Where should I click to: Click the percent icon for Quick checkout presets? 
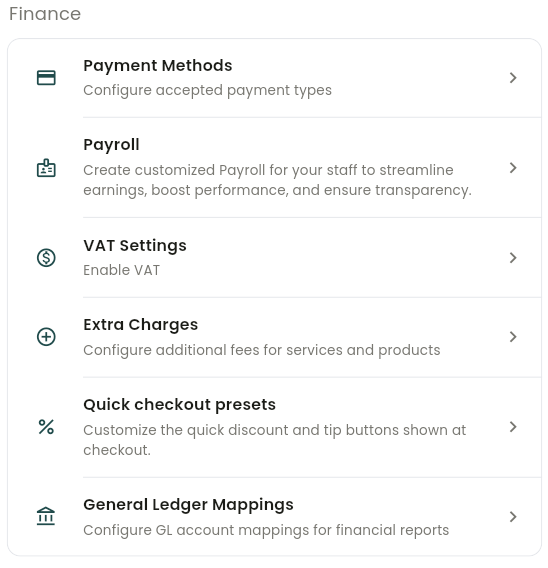click(46, 427)
